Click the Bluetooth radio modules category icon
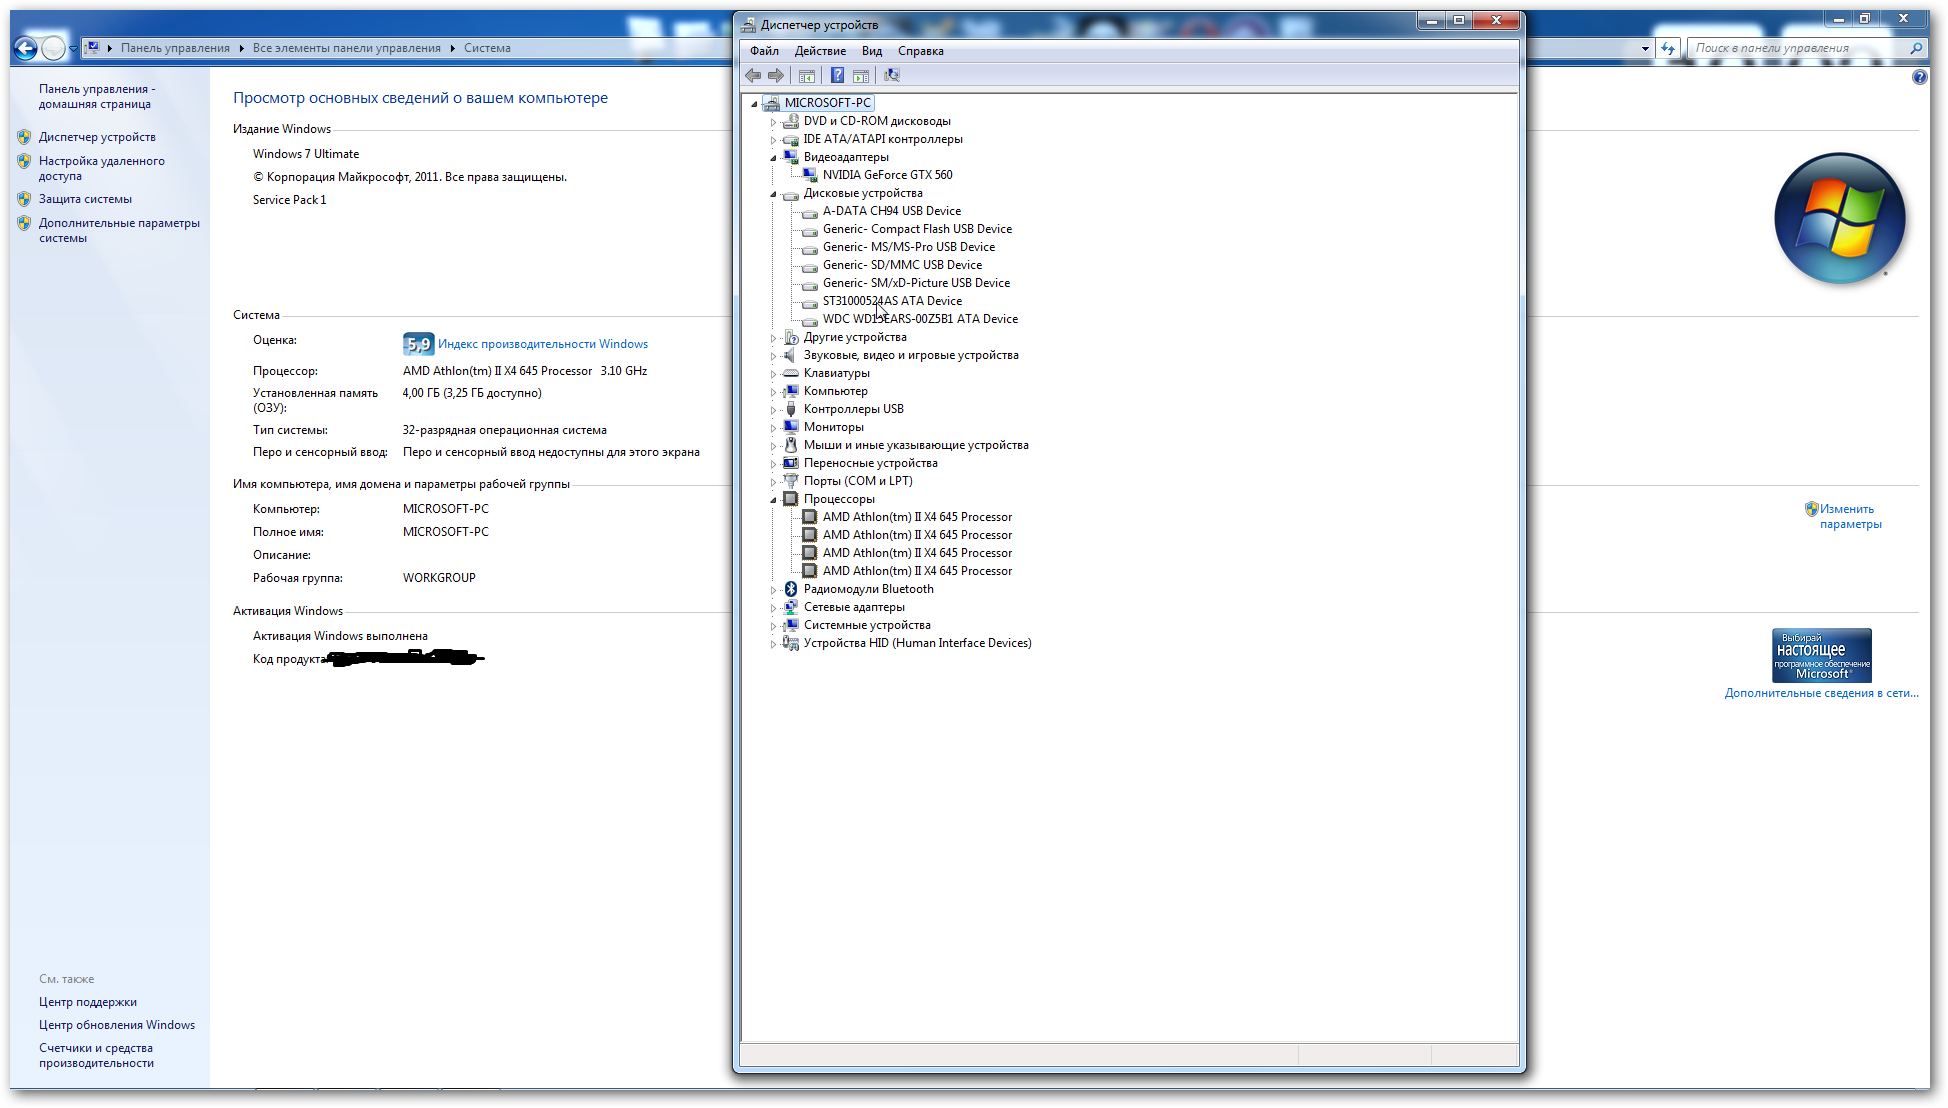 (791, 589)
